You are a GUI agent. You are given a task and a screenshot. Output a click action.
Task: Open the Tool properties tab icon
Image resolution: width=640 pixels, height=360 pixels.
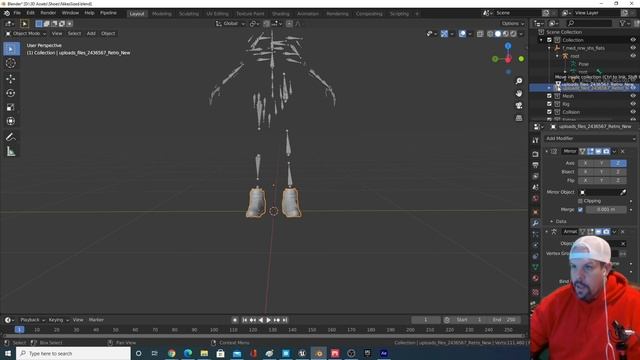click(x=535, y=140)
